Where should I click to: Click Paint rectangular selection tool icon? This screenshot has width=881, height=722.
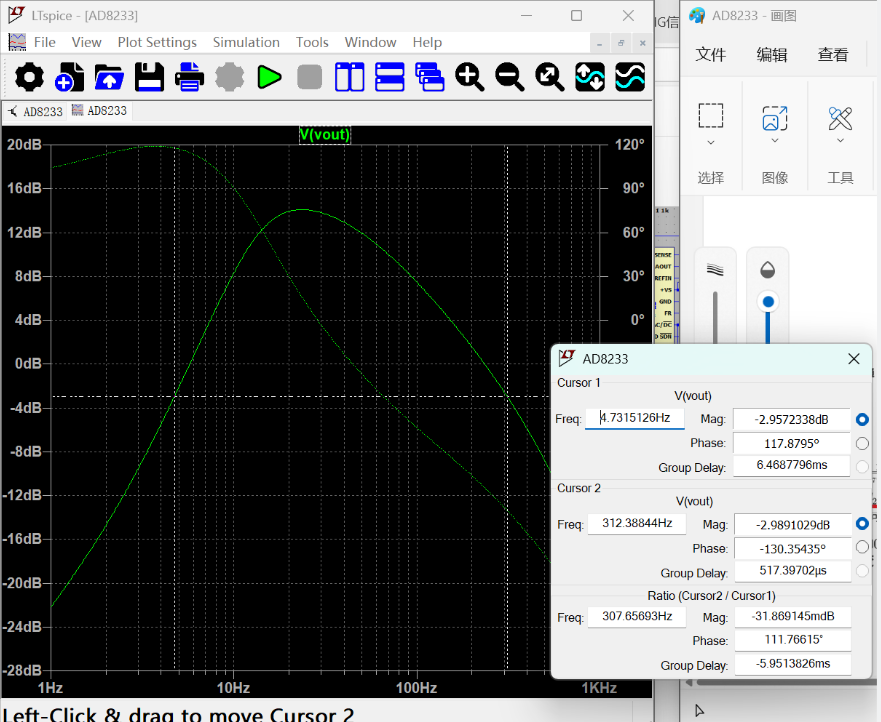pos(711,116)
